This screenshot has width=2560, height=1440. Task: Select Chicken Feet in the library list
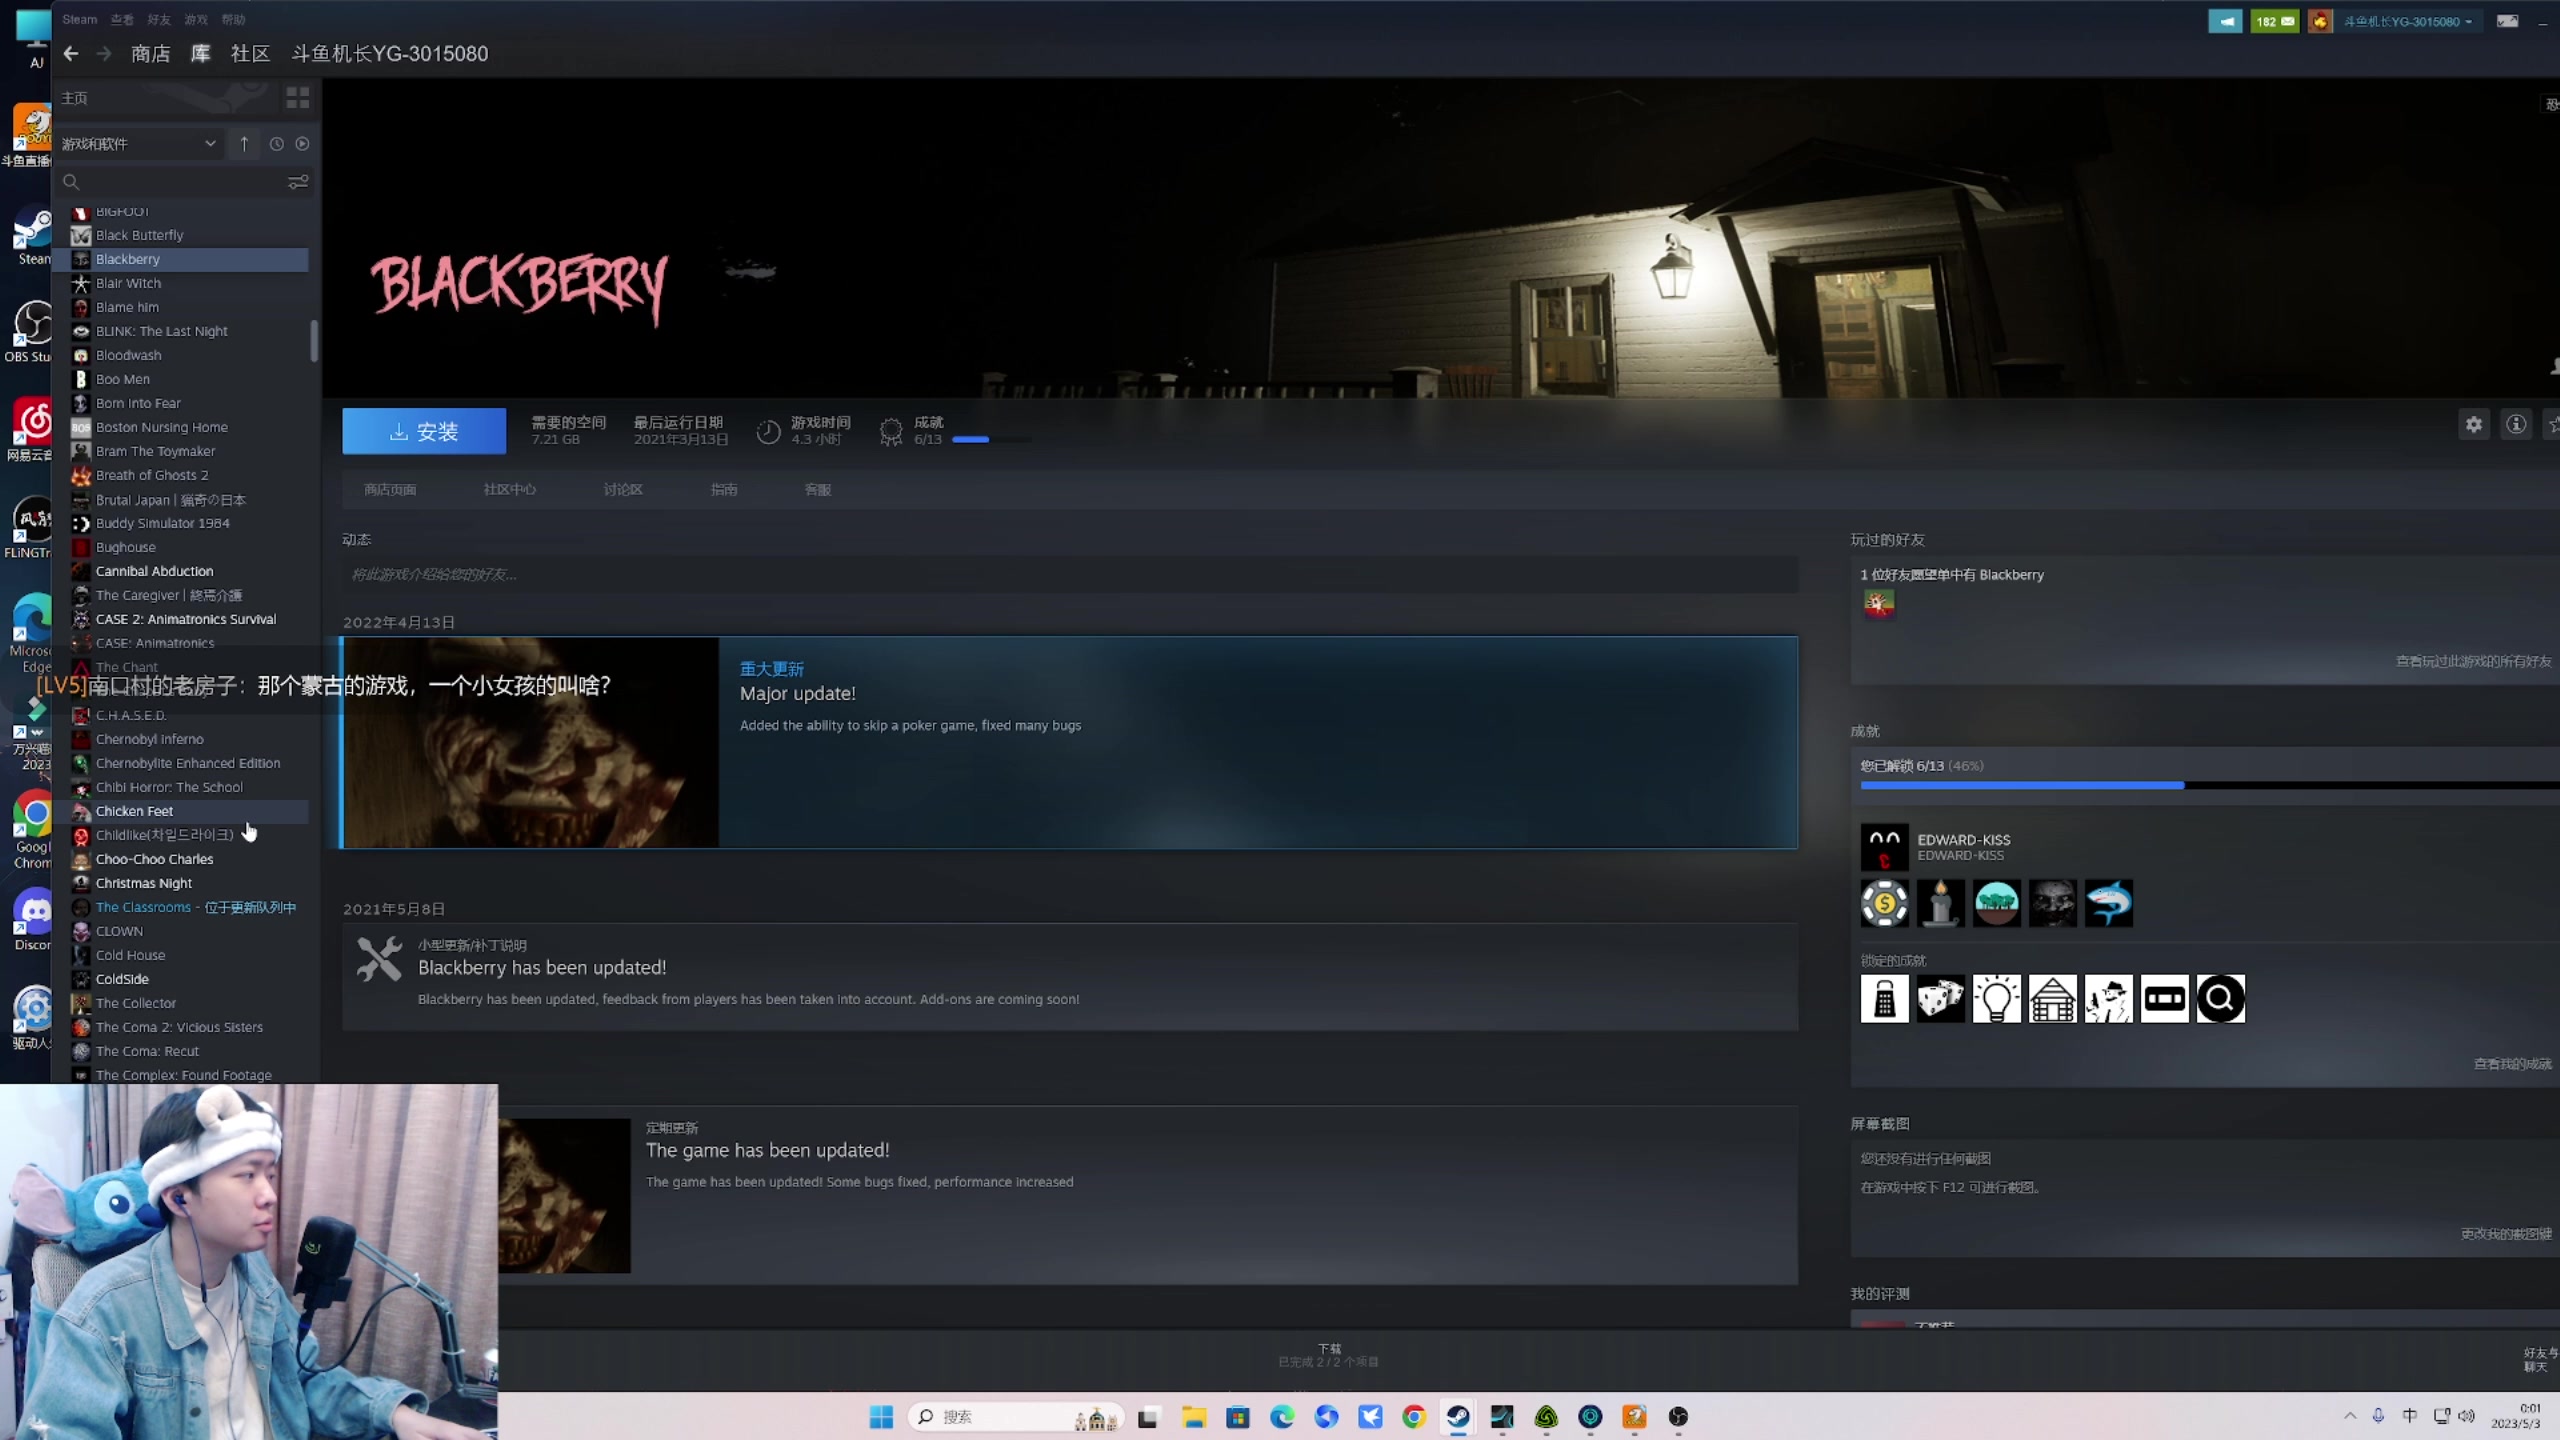(135, 811)
